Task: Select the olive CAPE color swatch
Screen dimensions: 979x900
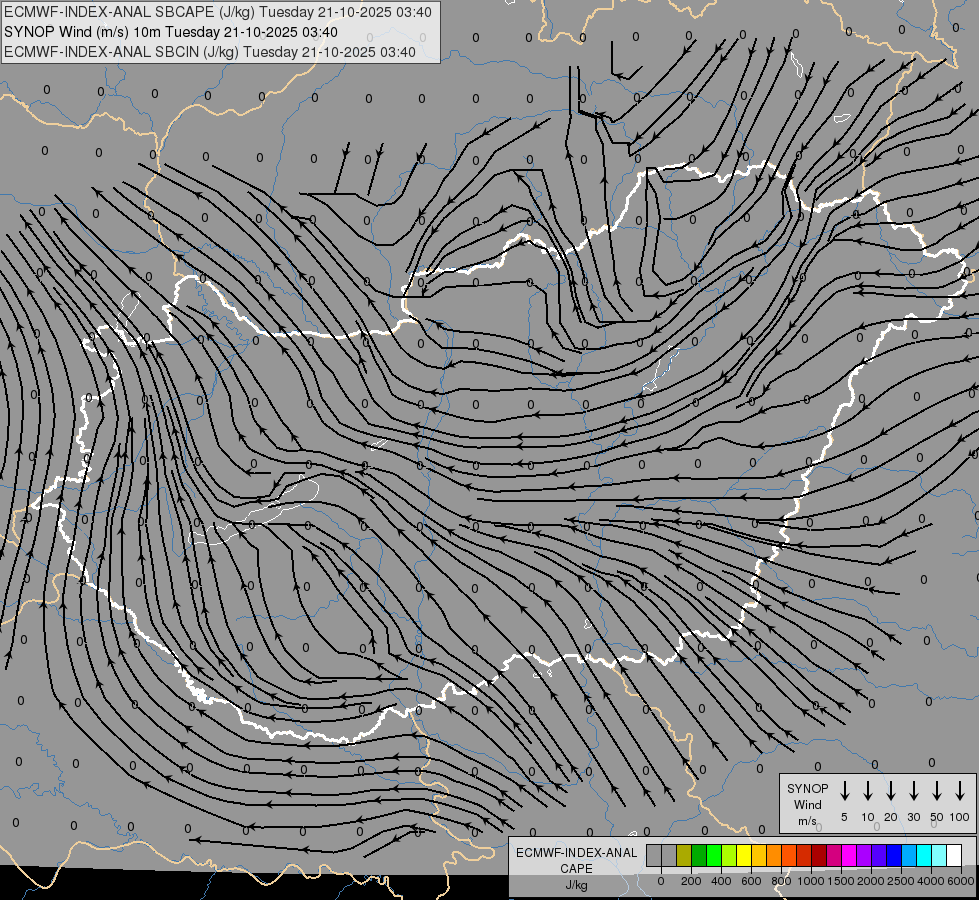Action: tap(684, 856)
